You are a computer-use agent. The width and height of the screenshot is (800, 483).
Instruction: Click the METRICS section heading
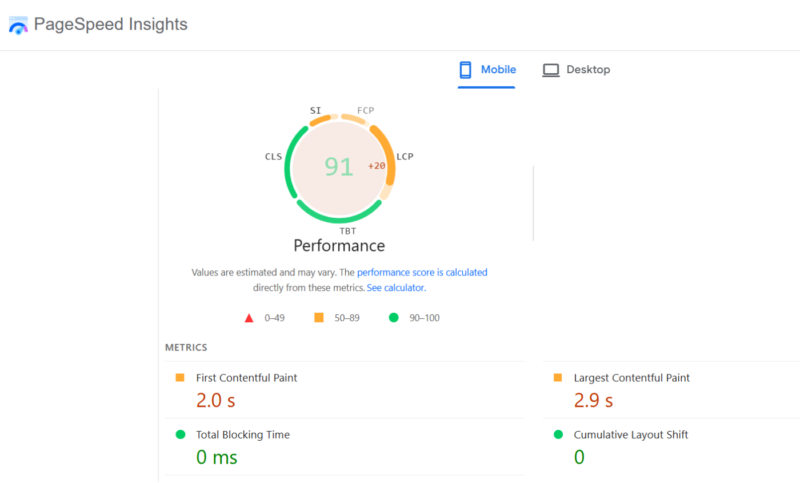(x=186, y=347)
